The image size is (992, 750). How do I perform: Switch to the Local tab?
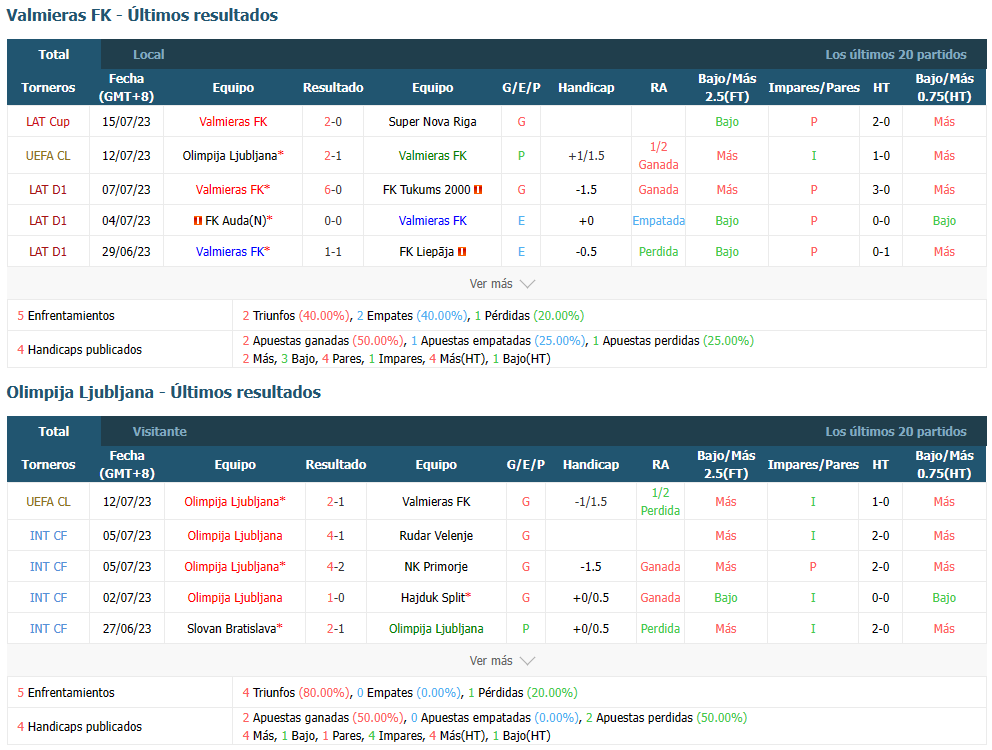click(x=149, y=54)
